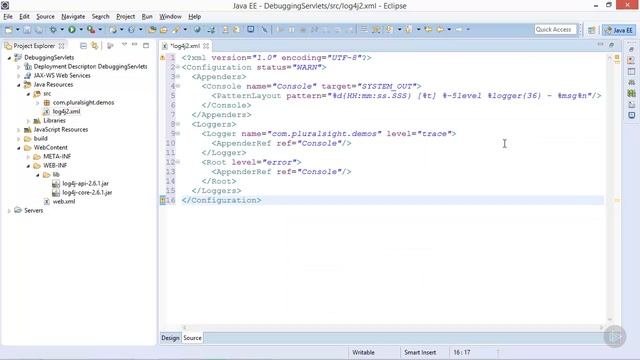640x360 pixels.
Task: Click Smart Insert in status bar
Action: click(420, 352)
